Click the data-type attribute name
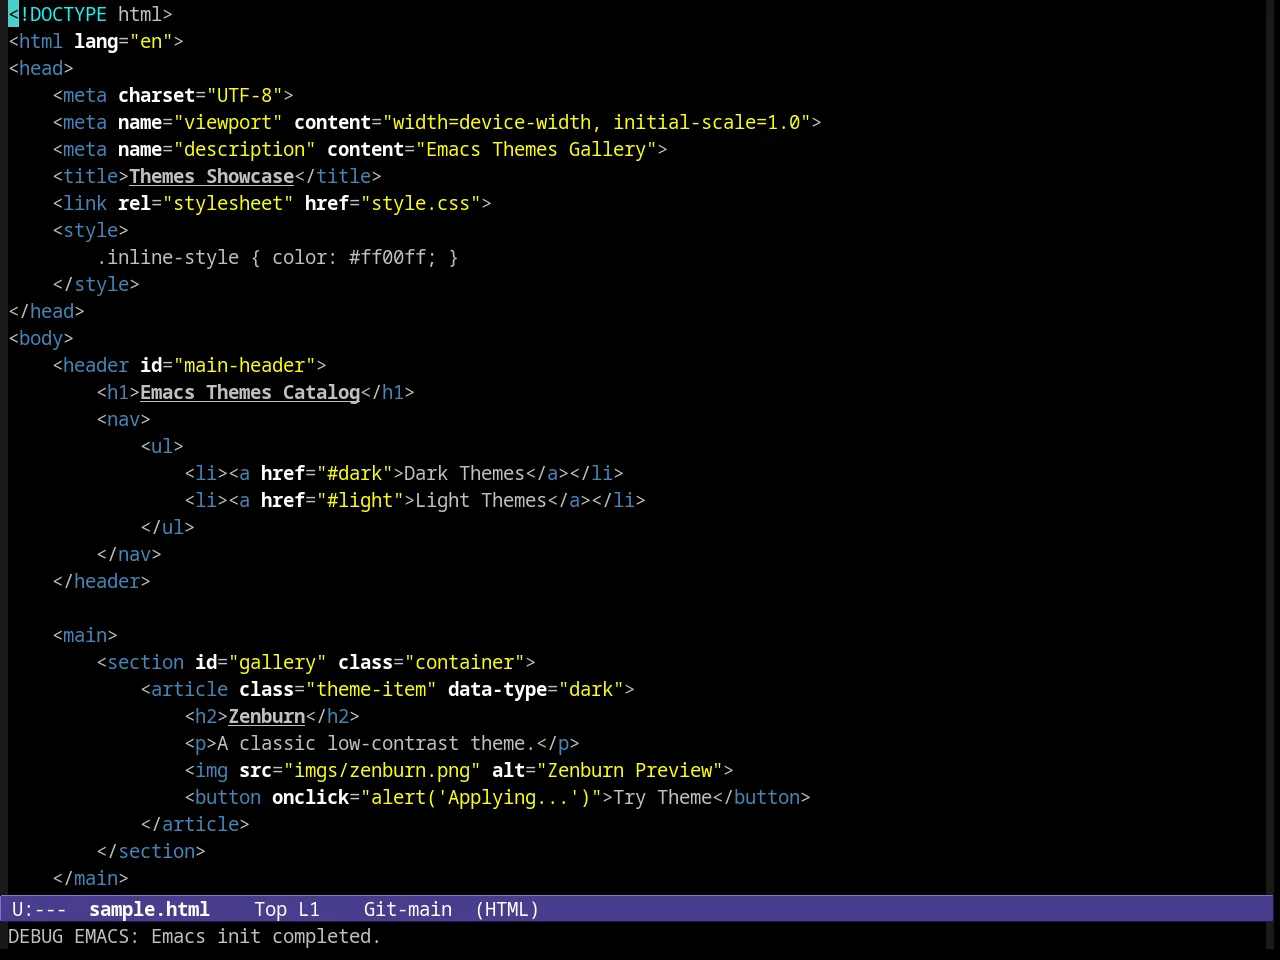The height and width of the screenshot is (960, 1280). click(x=498, y=689)
